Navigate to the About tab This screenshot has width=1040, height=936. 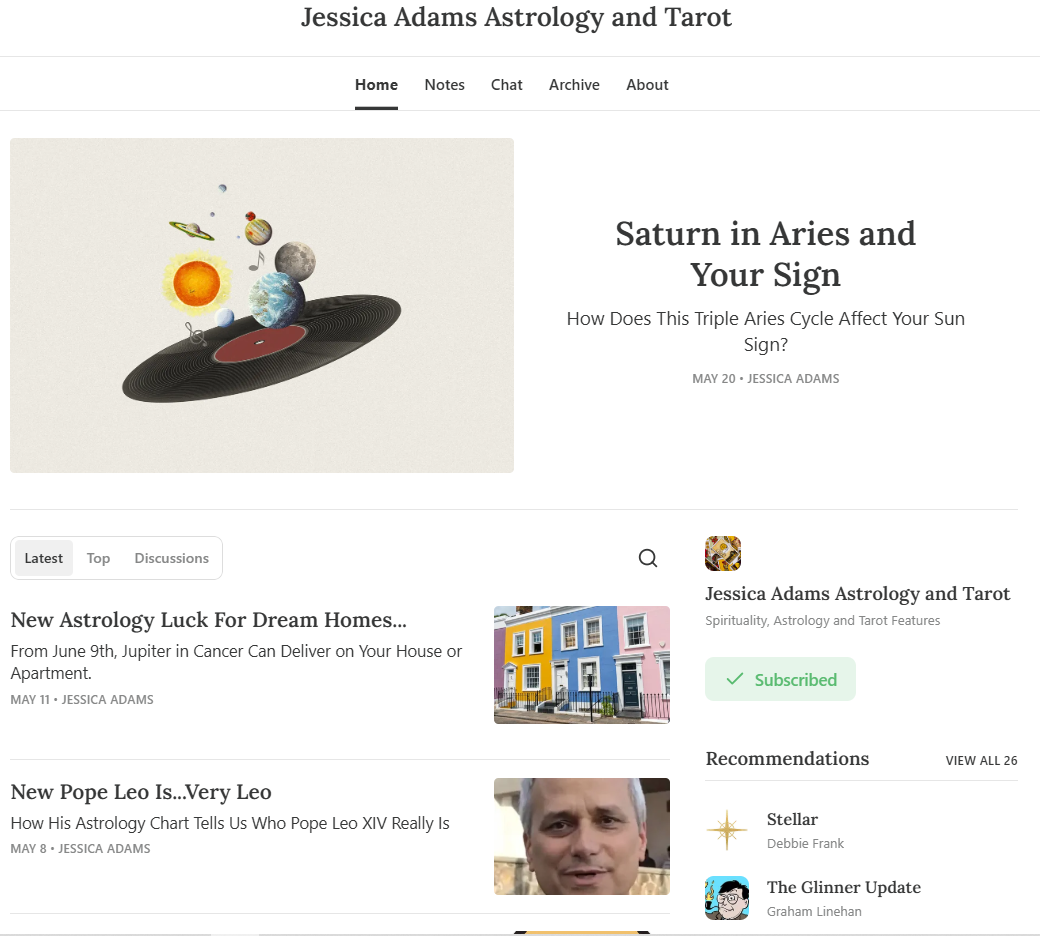coord(647,85)
